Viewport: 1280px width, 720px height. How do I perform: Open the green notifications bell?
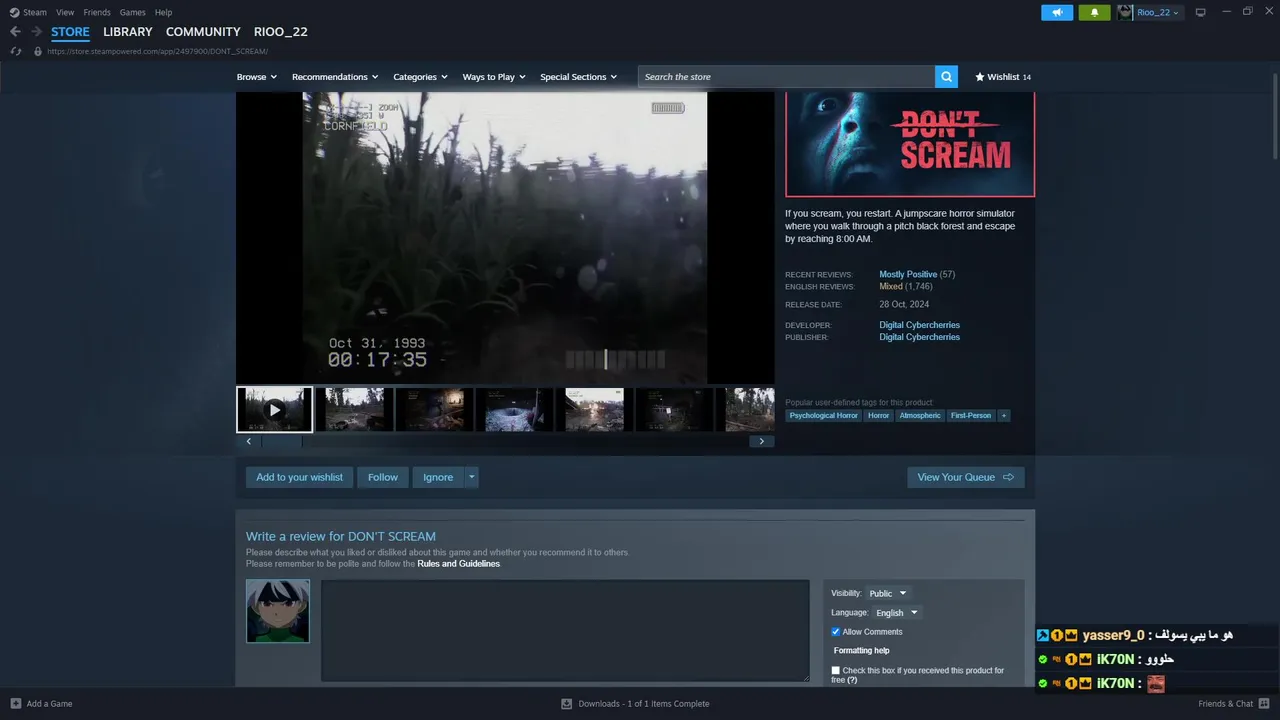click(1094, 12)
